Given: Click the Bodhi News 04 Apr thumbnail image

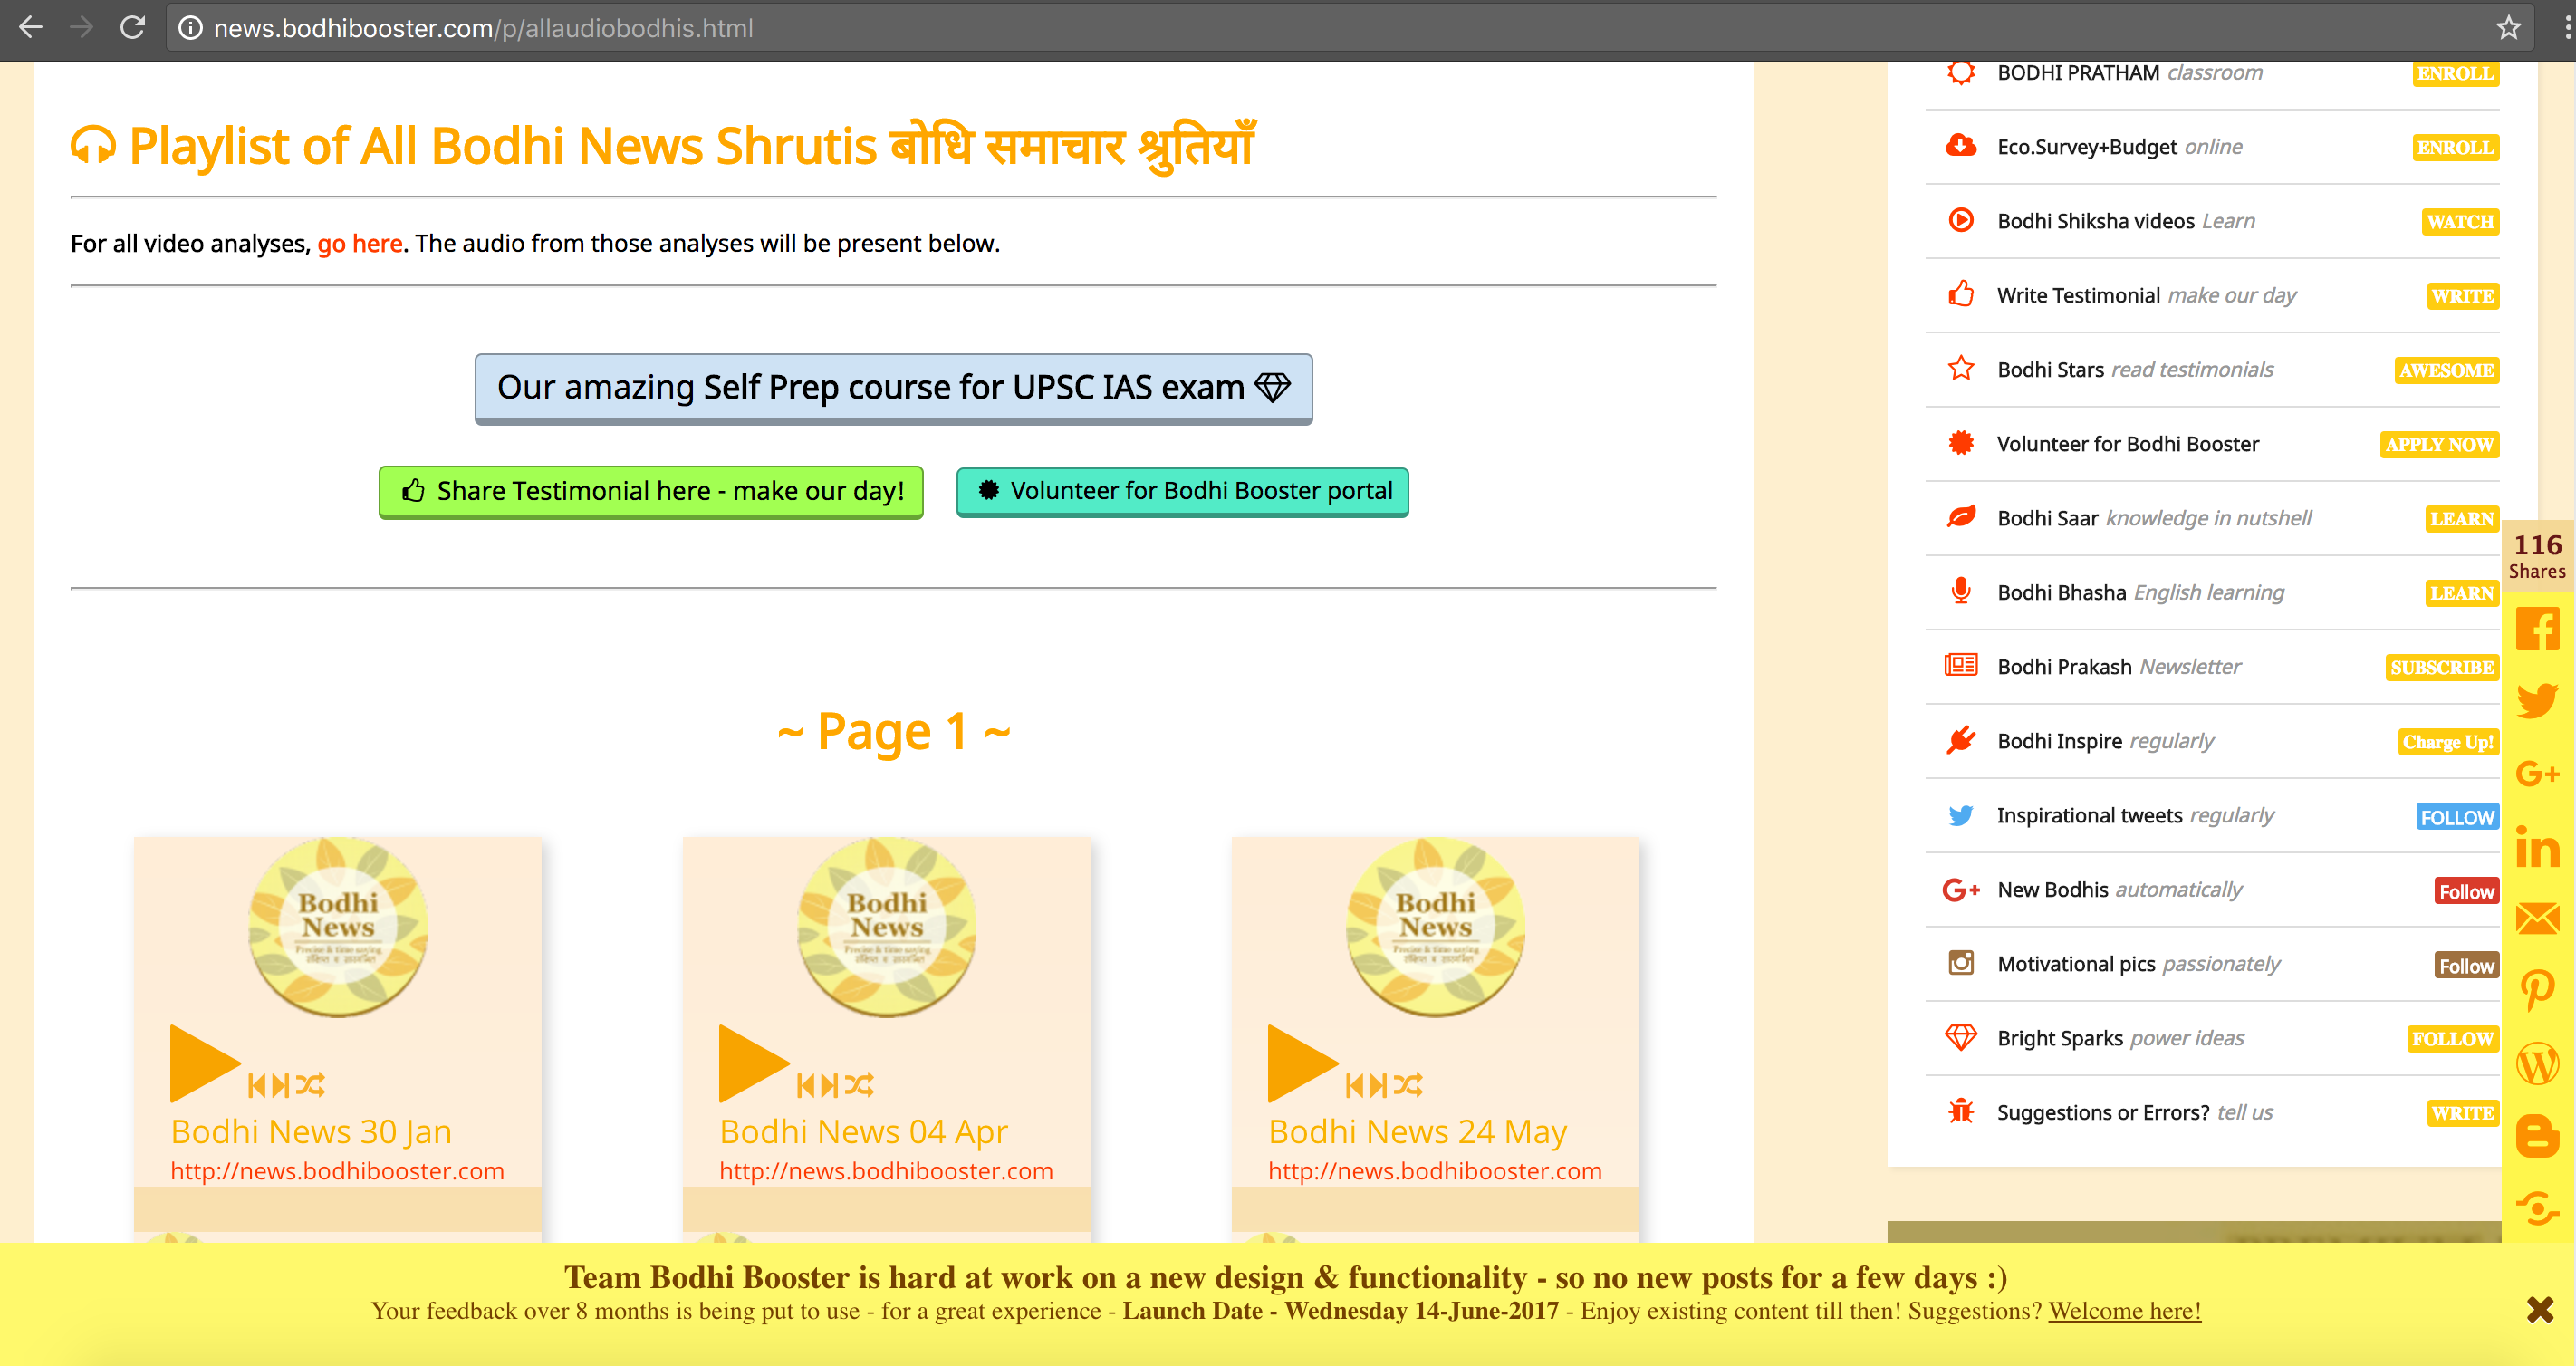Looking at the screenshot, I should [886, 928].
